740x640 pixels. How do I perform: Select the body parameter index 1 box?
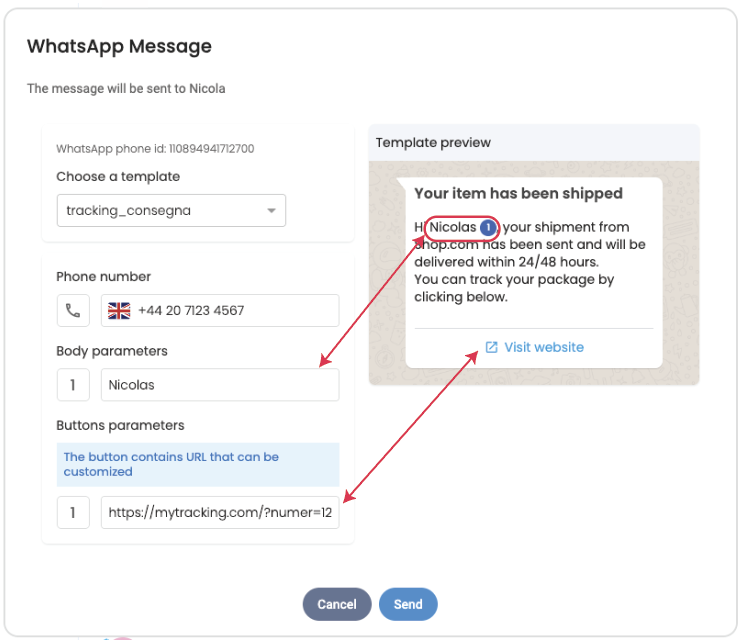[73, 385]
